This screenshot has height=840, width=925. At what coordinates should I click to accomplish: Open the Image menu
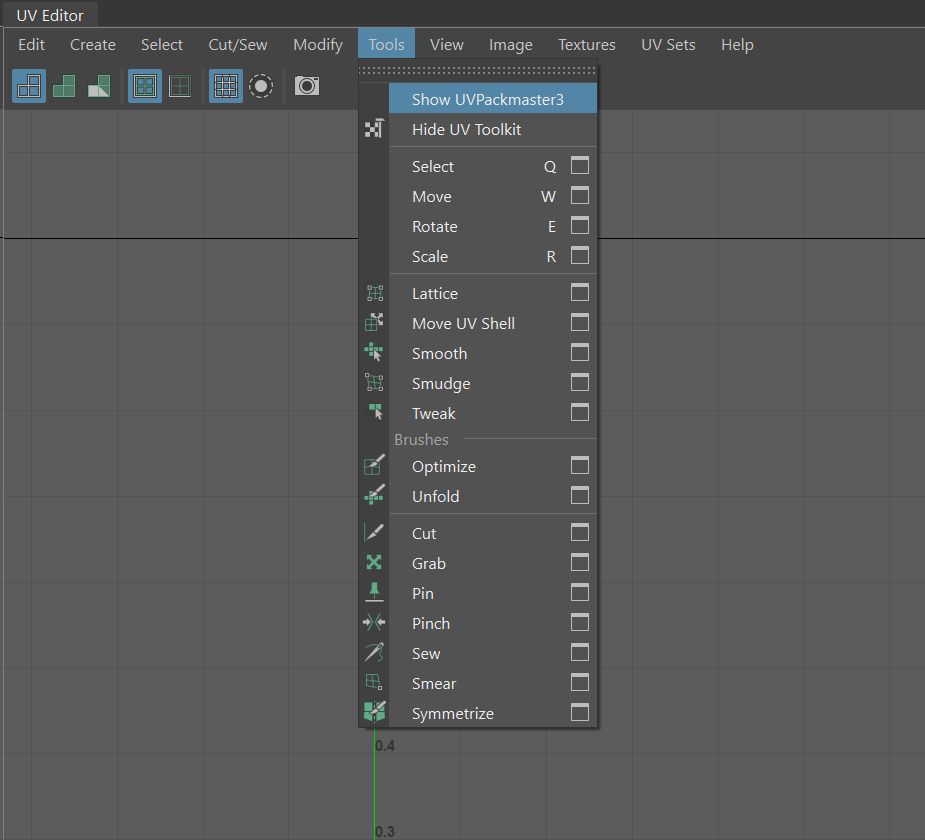coord(511,44)
